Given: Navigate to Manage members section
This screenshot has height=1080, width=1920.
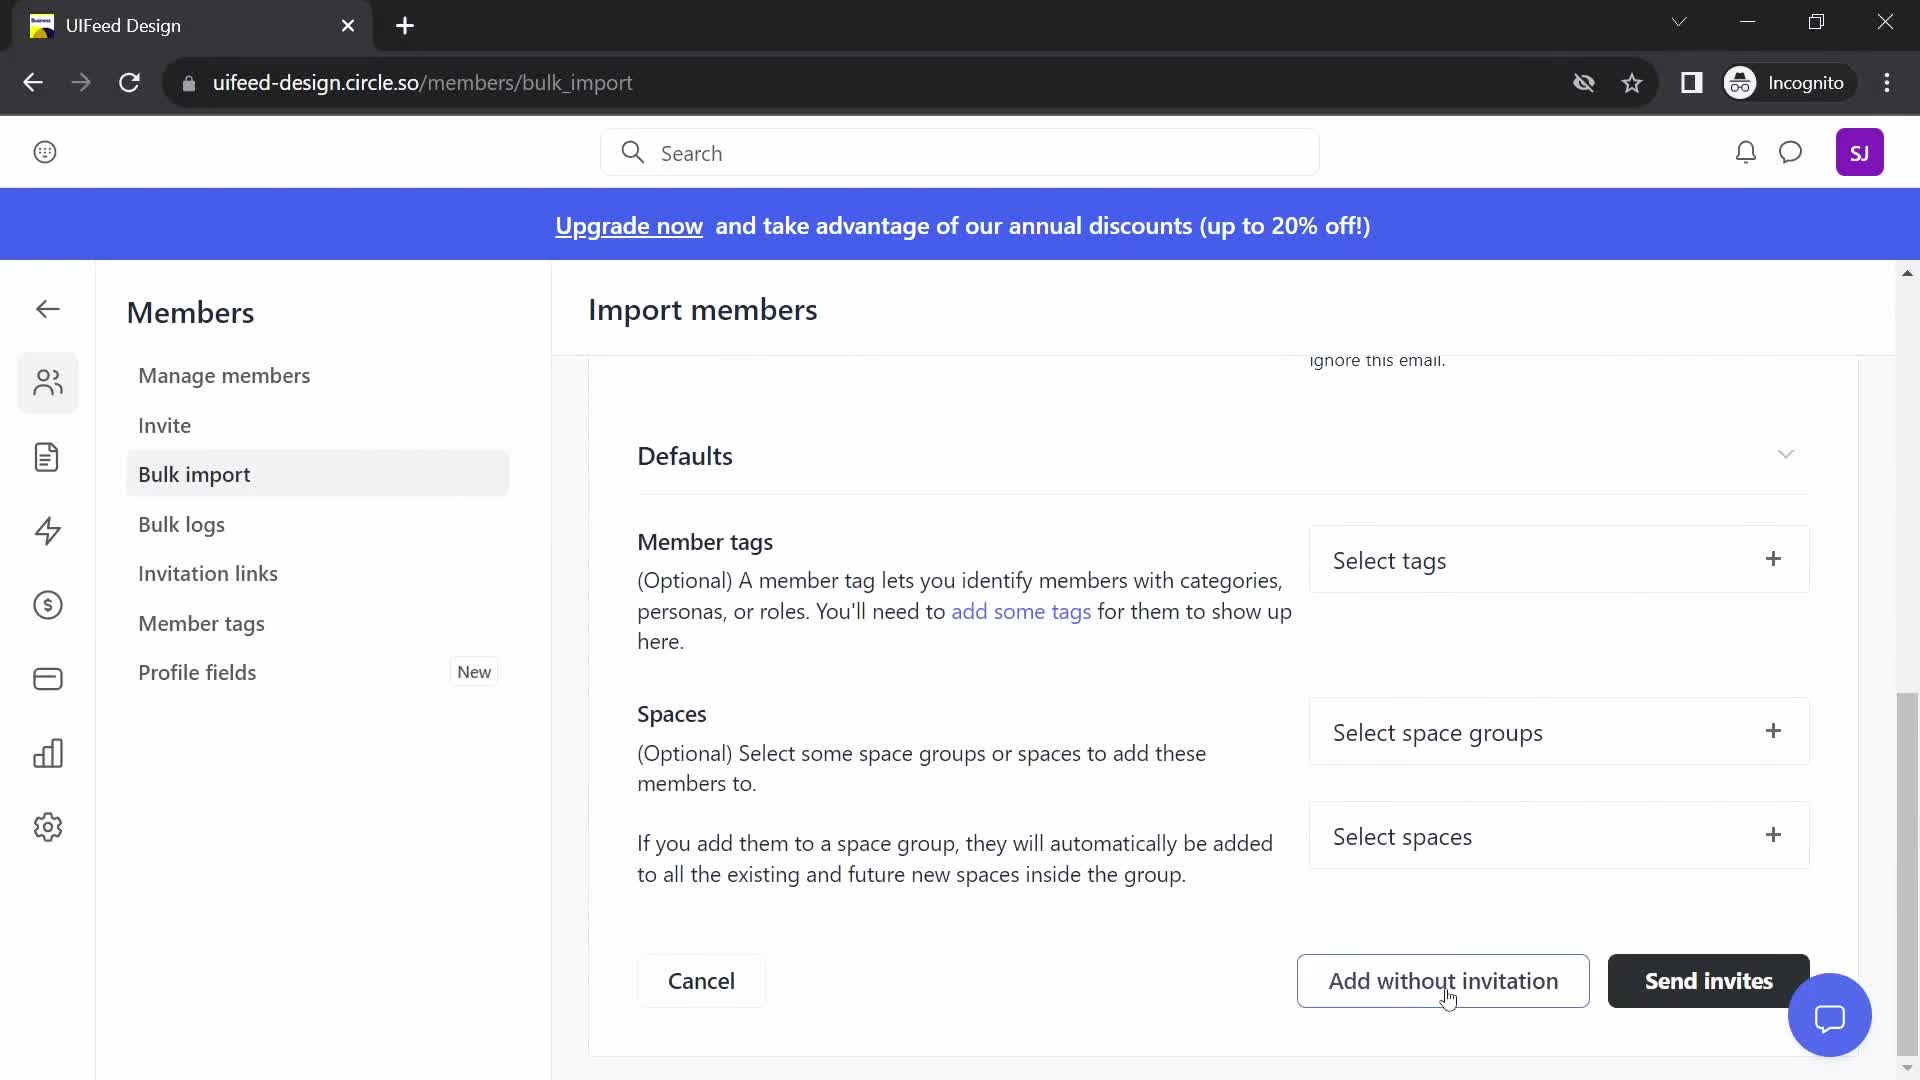Looking at the screenshot, I should [x=224, y=376].
